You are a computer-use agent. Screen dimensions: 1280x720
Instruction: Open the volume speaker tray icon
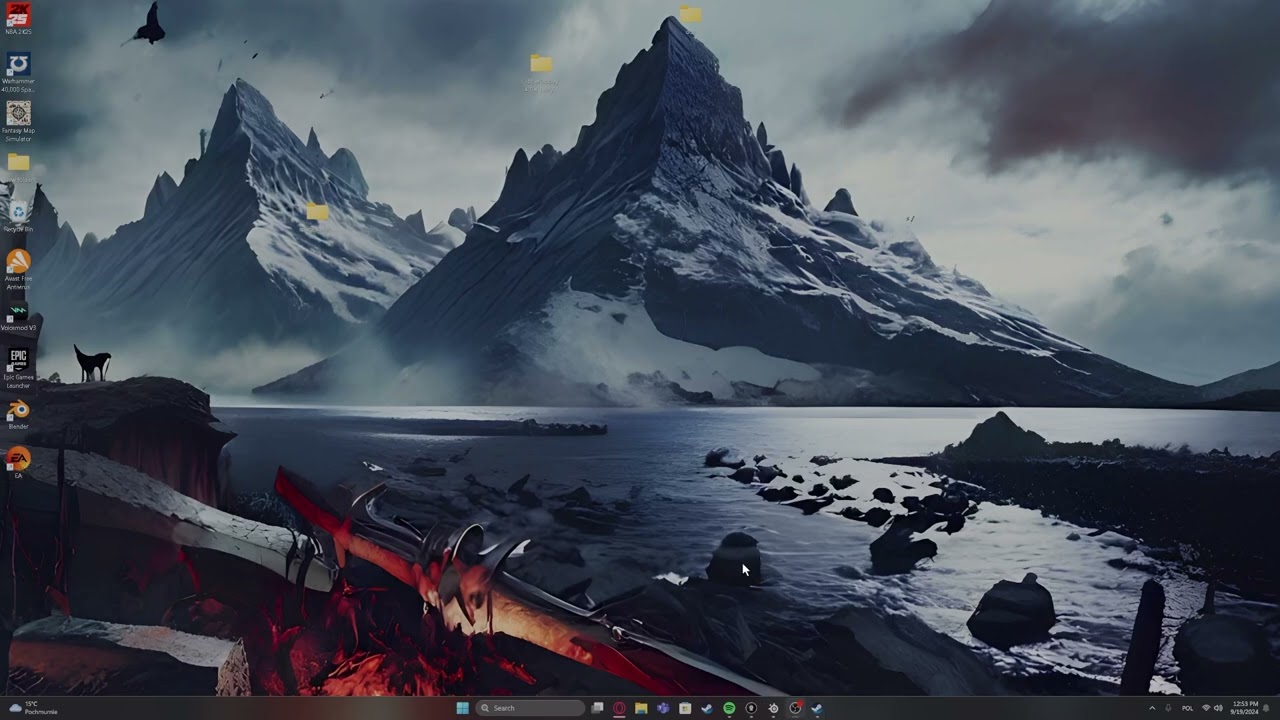[1218, 708]
